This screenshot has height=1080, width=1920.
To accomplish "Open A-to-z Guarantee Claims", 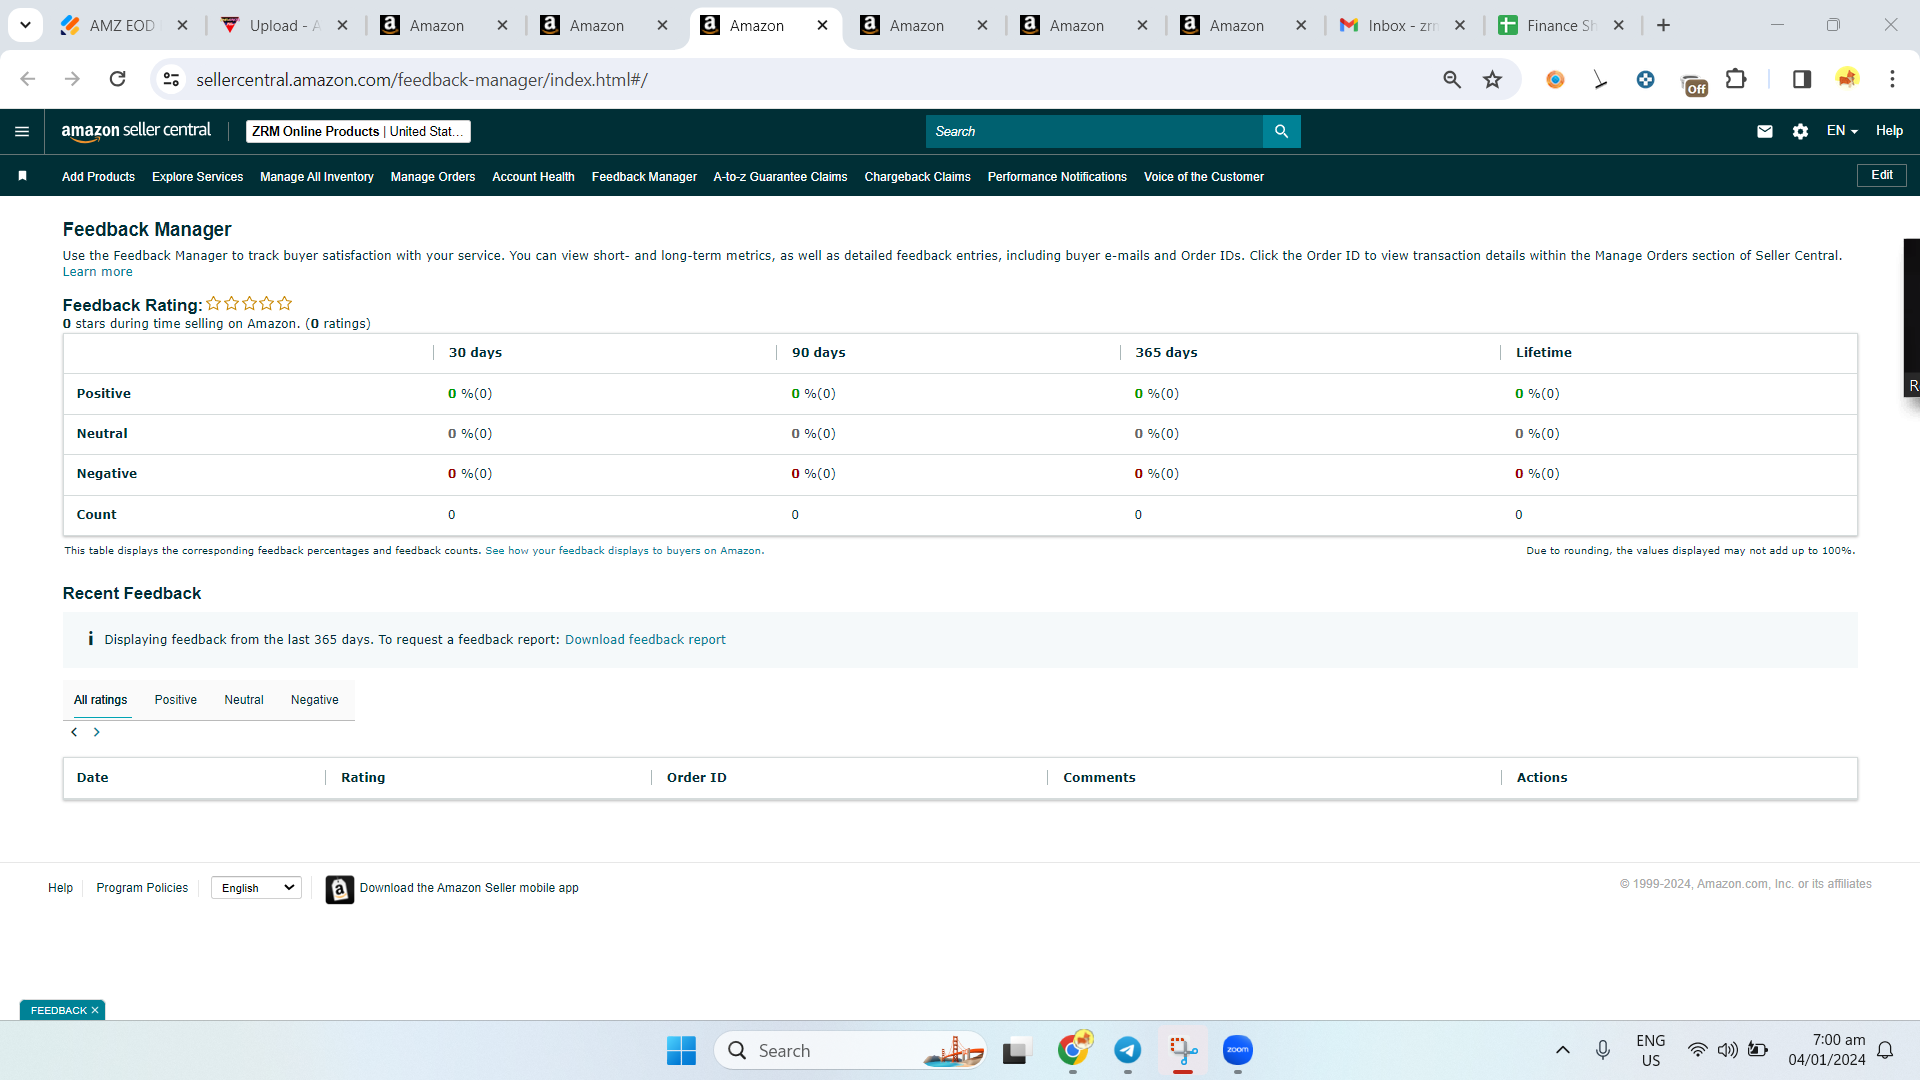I will tap(780, 177).
